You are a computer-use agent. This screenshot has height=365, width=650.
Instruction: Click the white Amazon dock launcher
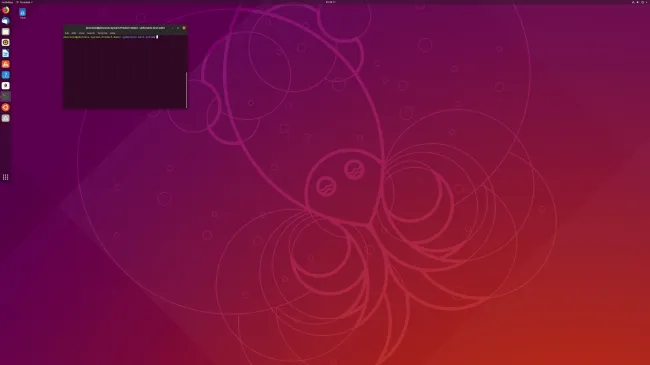tap(5, 85)
